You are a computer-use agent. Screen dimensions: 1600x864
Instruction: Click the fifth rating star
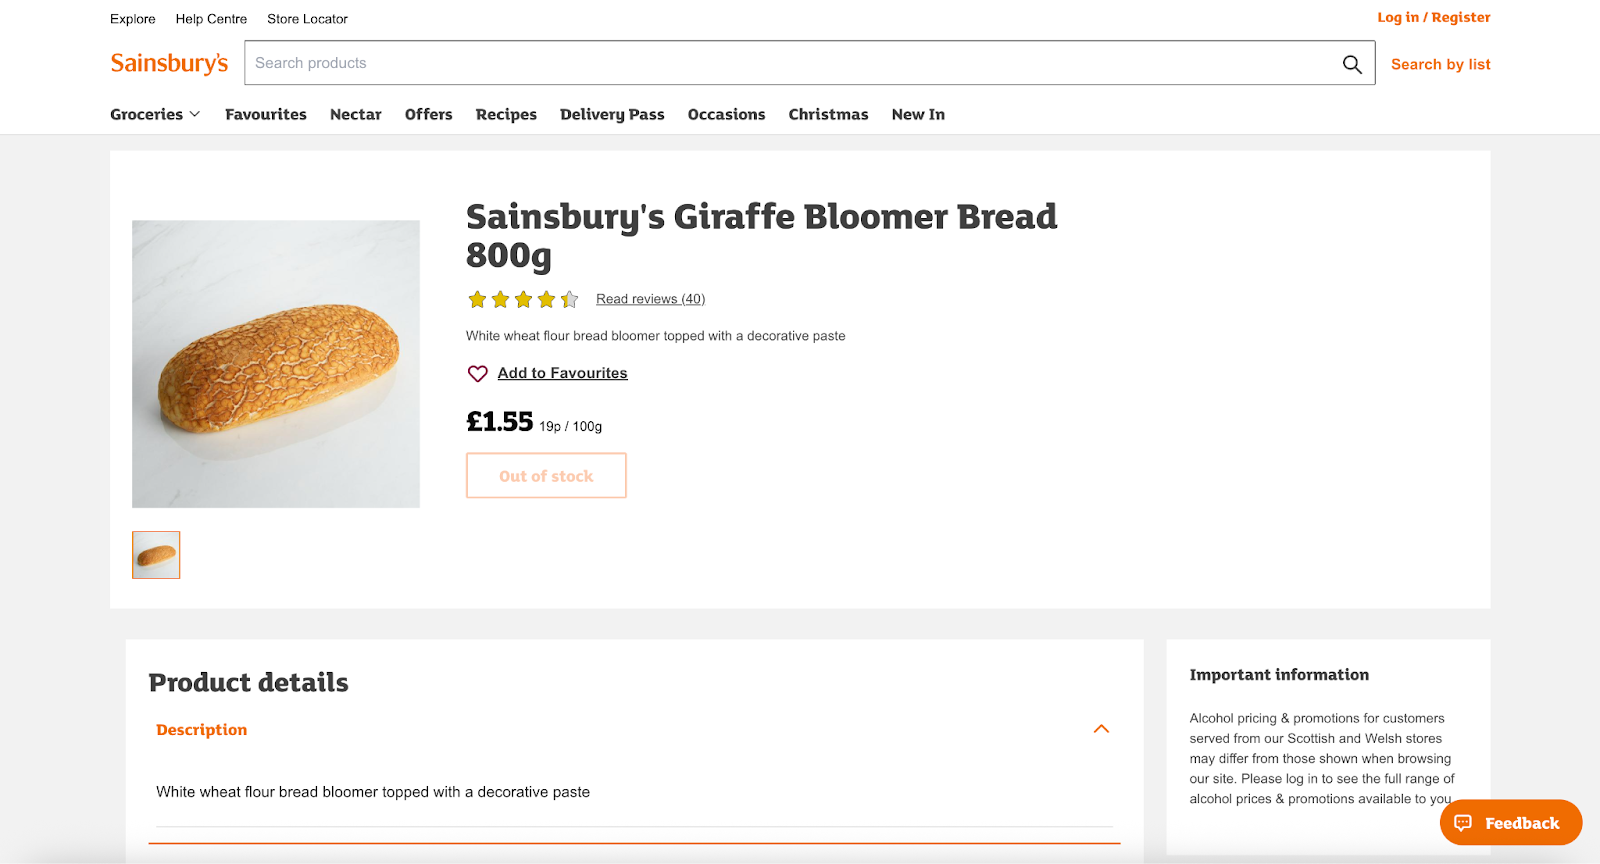coord(569,298)
